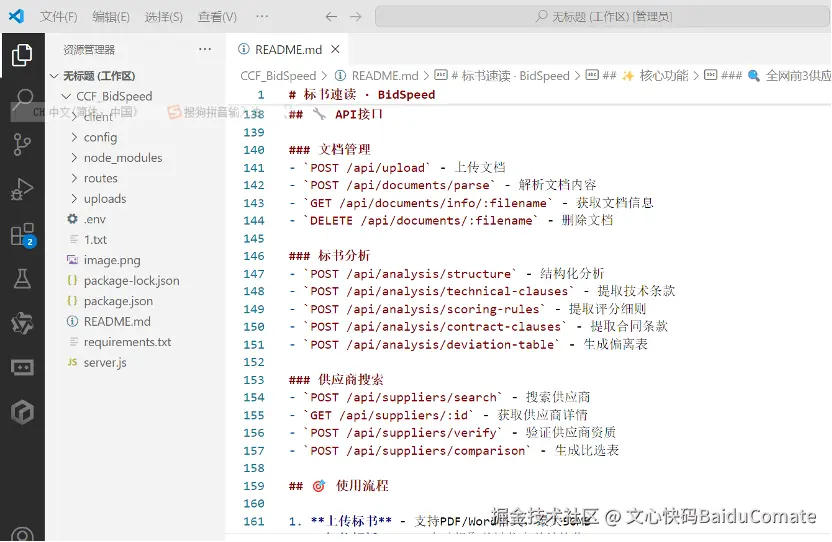
Task: Click the title bar command search box
Action: (602, 16)
